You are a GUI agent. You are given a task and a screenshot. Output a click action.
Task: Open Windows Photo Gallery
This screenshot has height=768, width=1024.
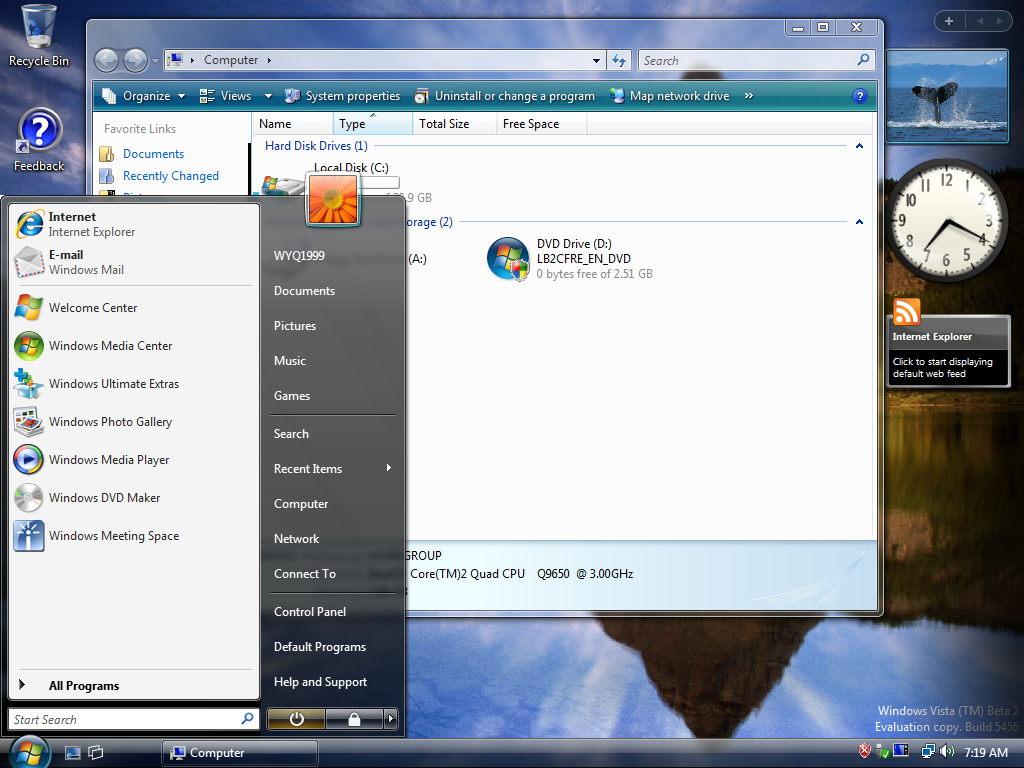tap(109, 422)
